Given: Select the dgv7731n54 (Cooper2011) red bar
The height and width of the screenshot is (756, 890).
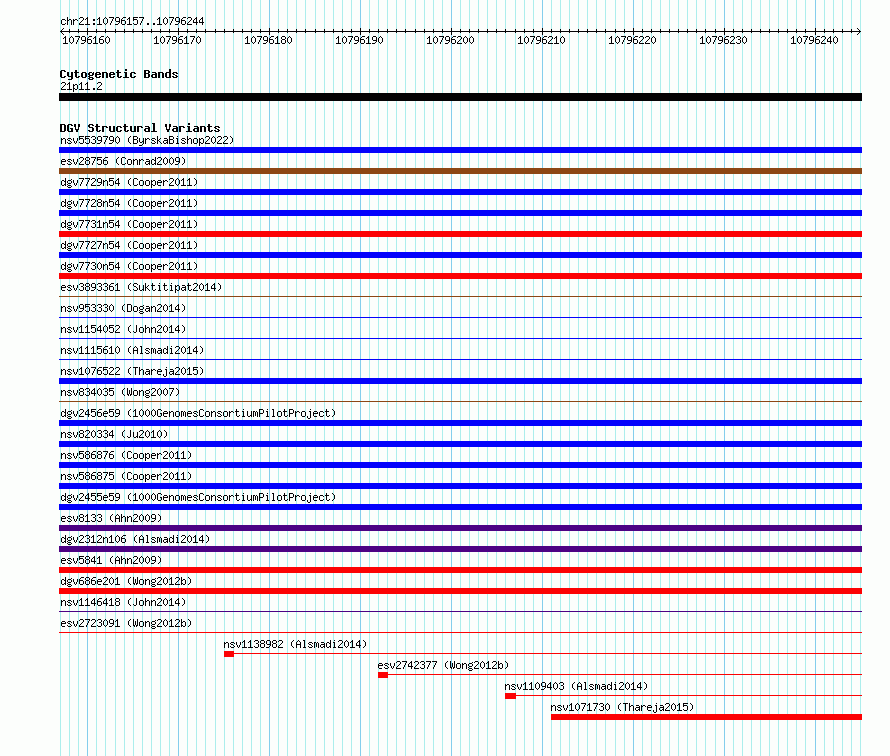Looking at the screenshot, I should 460,234.
